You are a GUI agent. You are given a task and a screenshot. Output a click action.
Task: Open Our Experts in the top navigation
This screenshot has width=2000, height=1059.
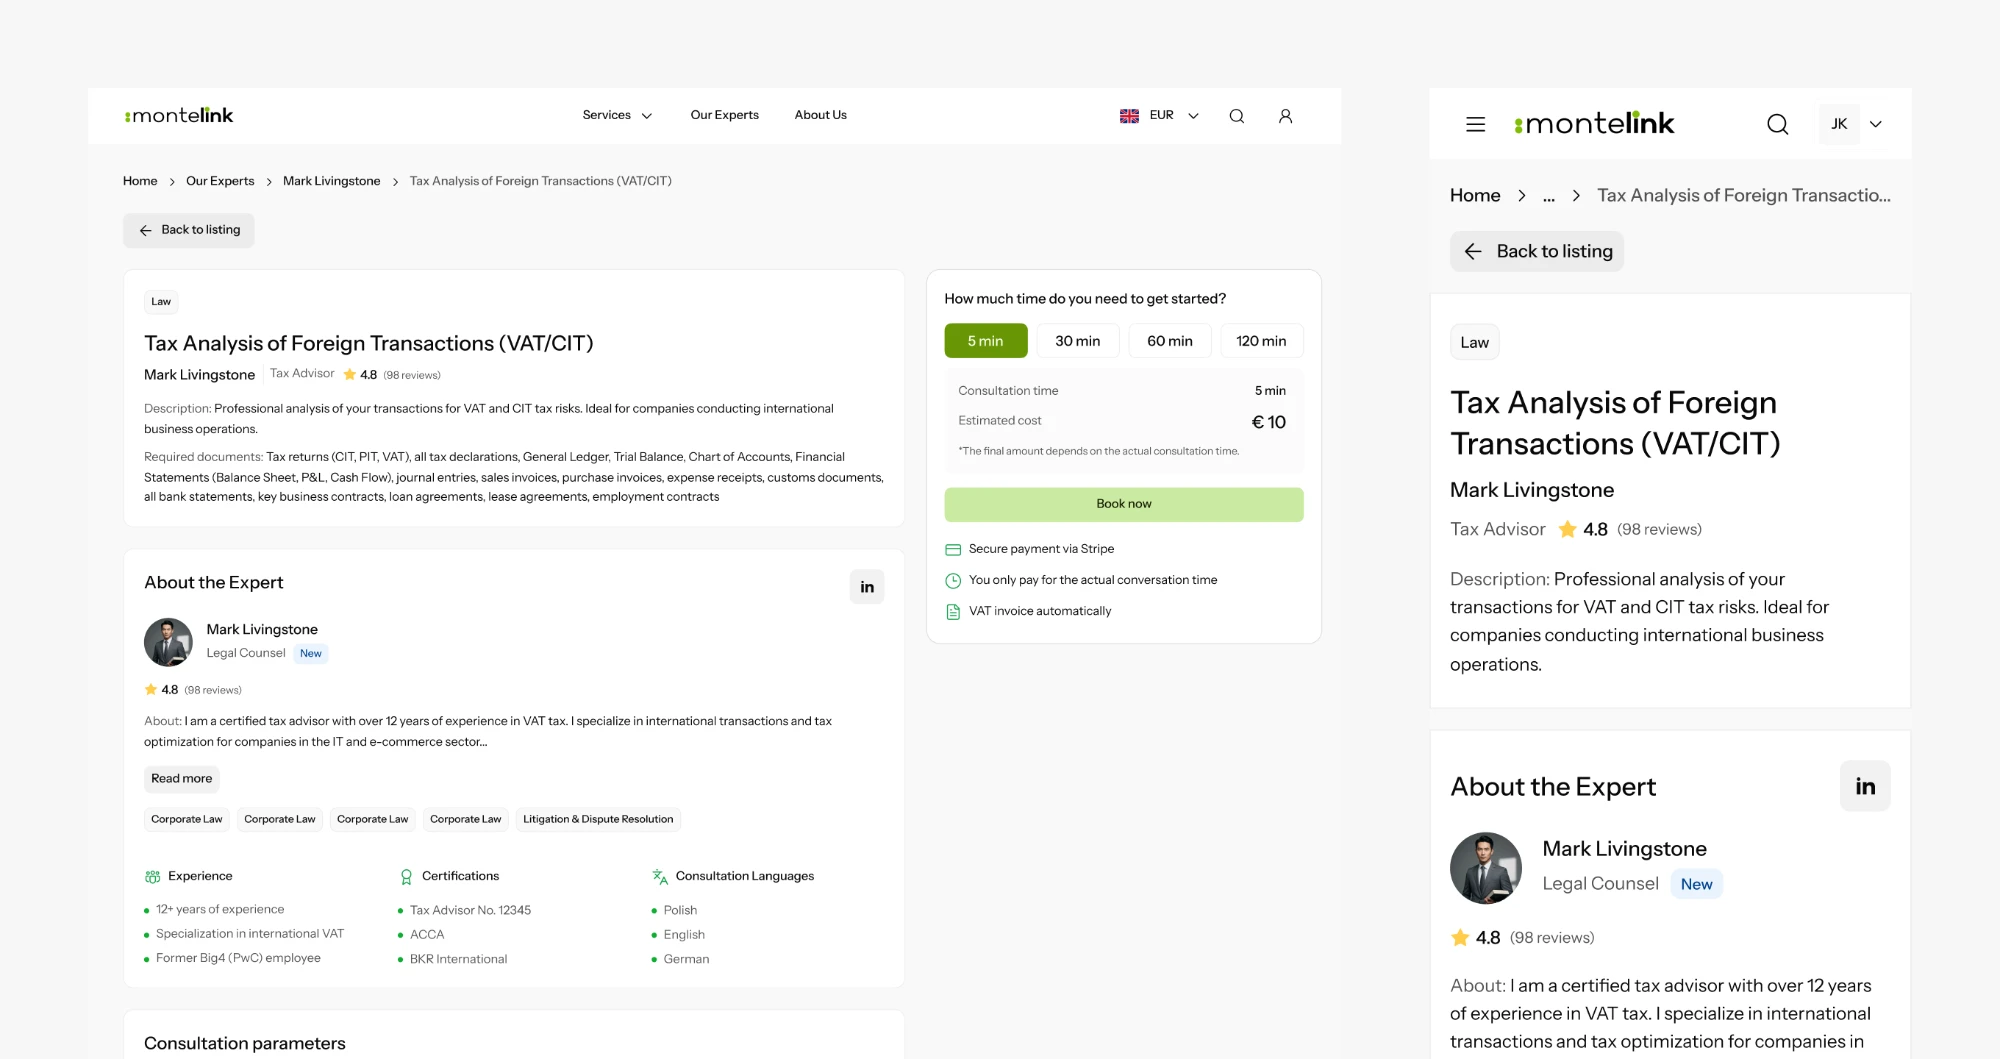pyautogui.click(x=724, y=116)
